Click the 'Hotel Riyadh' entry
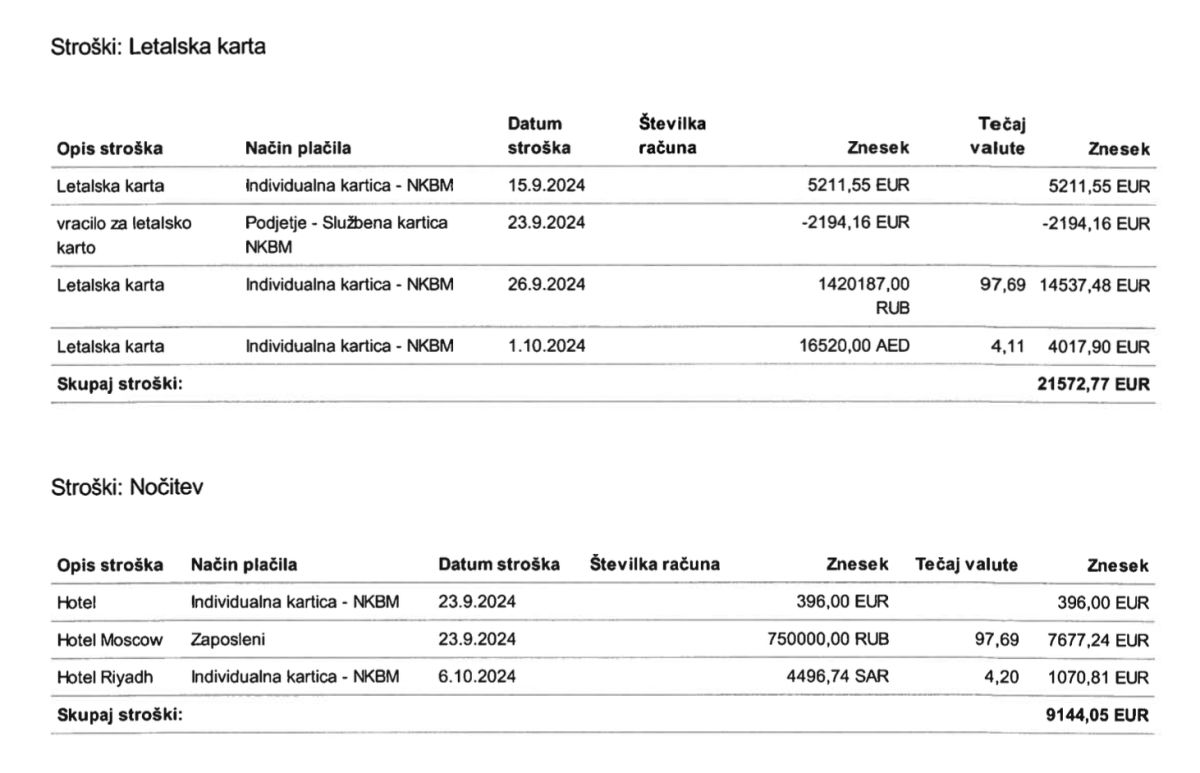The width and height of the screenshot is (1200, 773). tap(106, 677)
